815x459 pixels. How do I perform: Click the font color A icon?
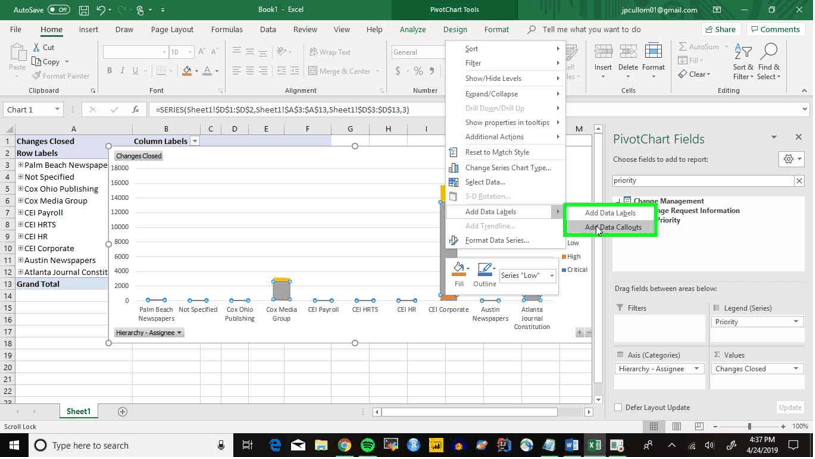(207, 71)
